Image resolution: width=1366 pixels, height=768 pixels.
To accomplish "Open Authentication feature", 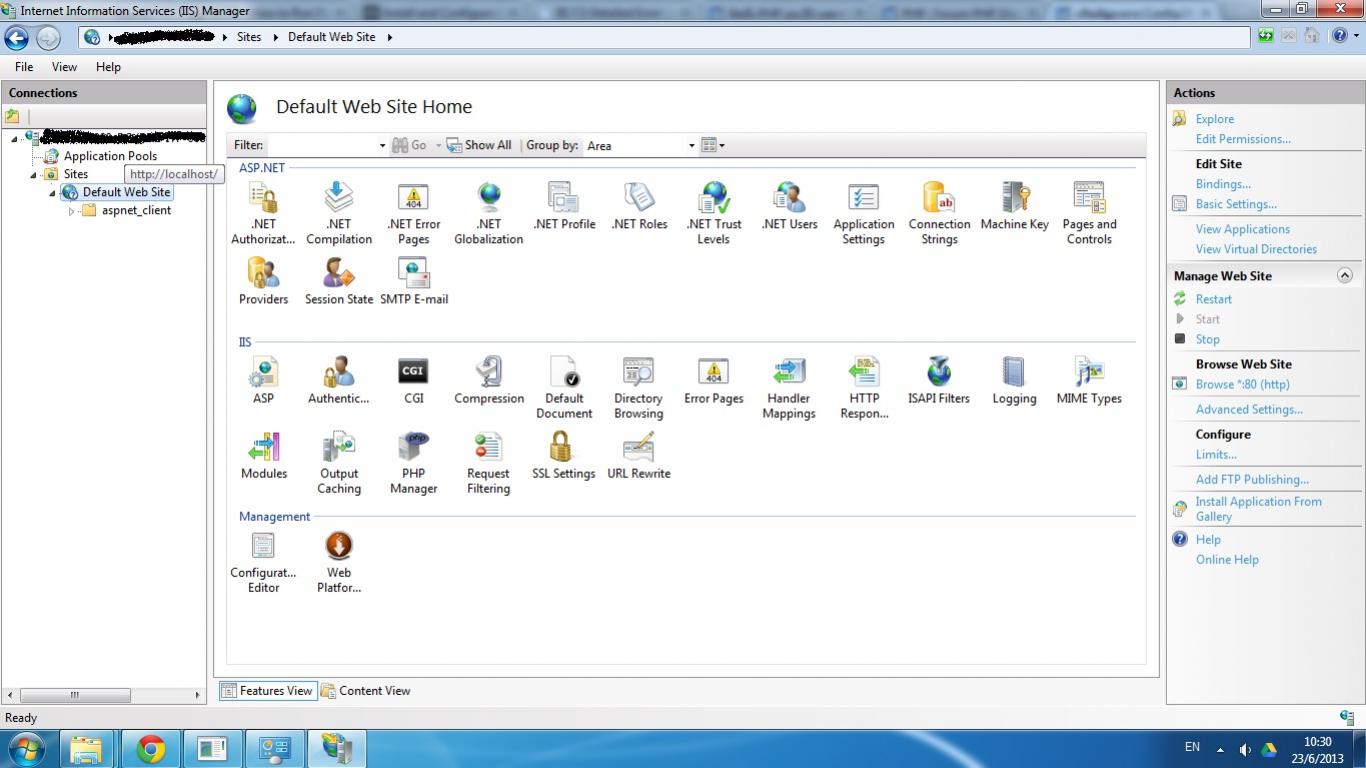I will (339, 380).
